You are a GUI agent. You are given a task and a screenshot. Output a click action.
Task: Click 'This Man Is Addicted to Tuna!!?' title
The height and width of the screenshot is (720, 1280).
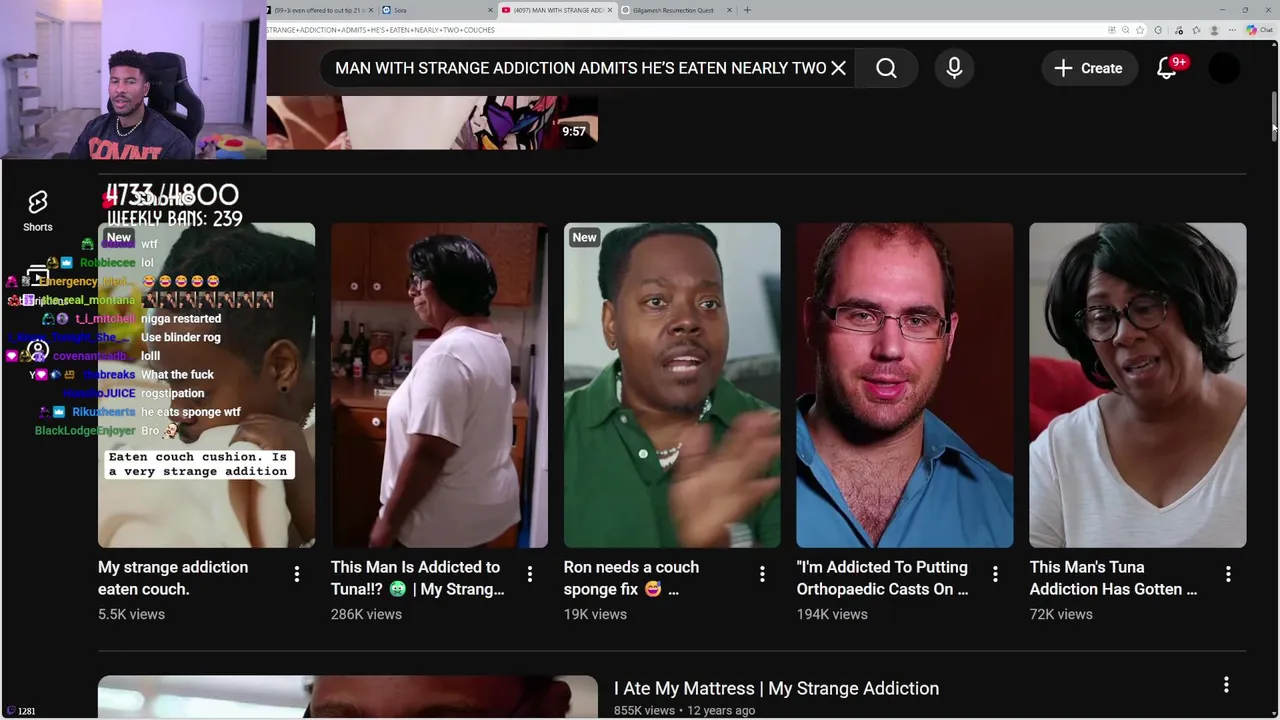(417, 578)
